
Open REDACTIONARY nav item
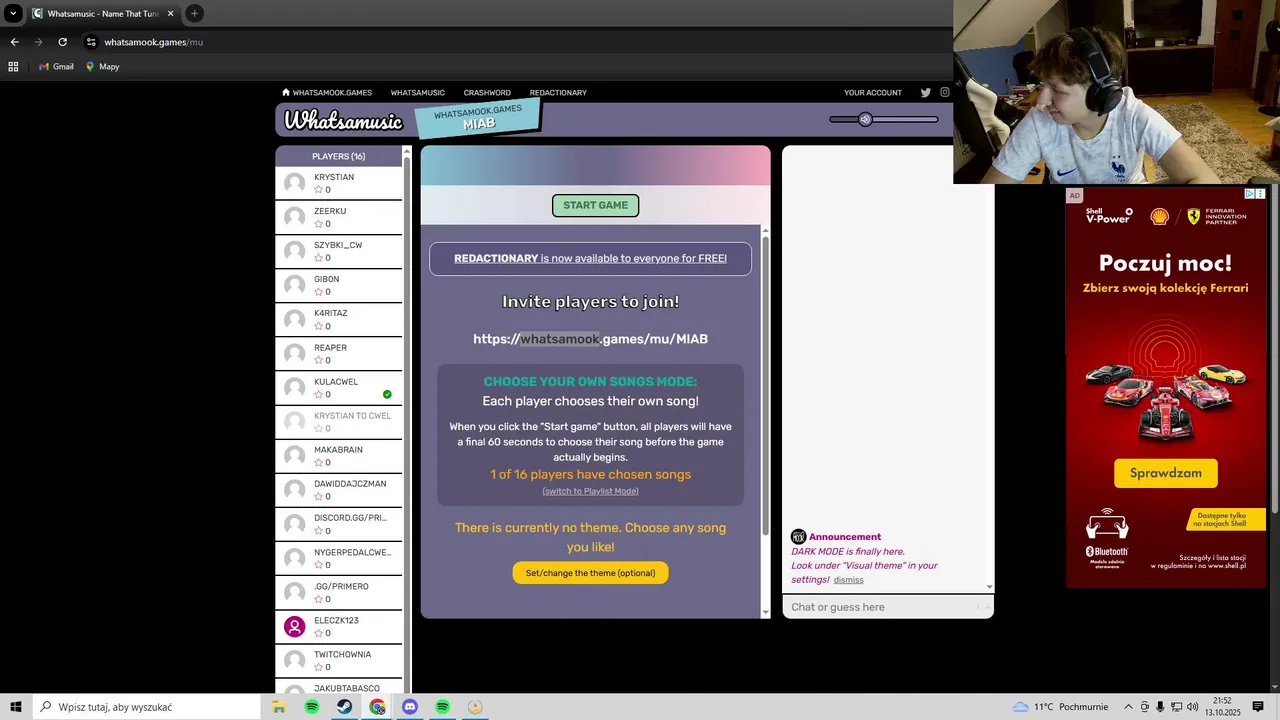click(558, 92)
